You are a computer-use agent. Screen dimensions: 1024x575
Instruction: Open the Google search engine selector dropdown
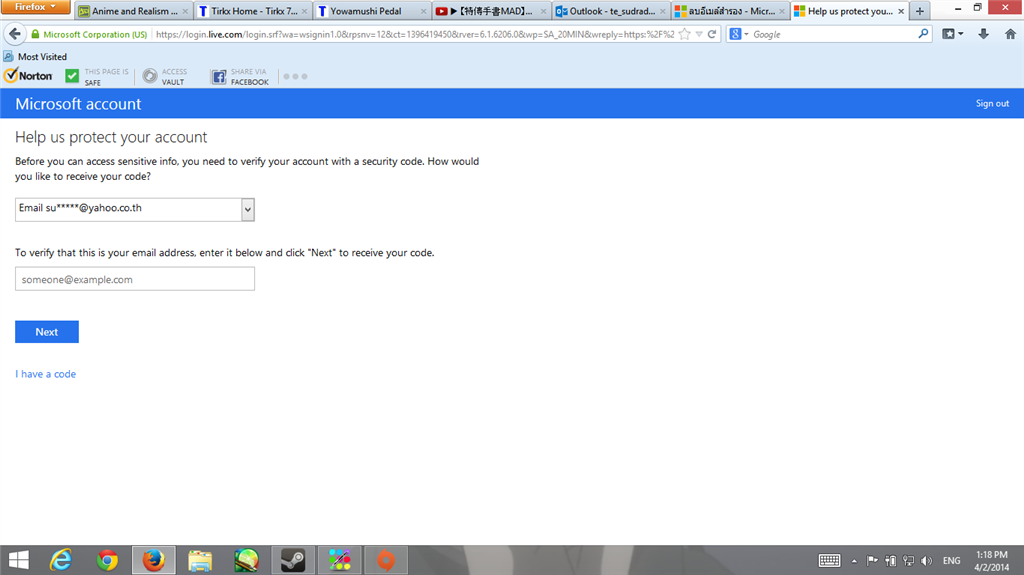point(739,34)
